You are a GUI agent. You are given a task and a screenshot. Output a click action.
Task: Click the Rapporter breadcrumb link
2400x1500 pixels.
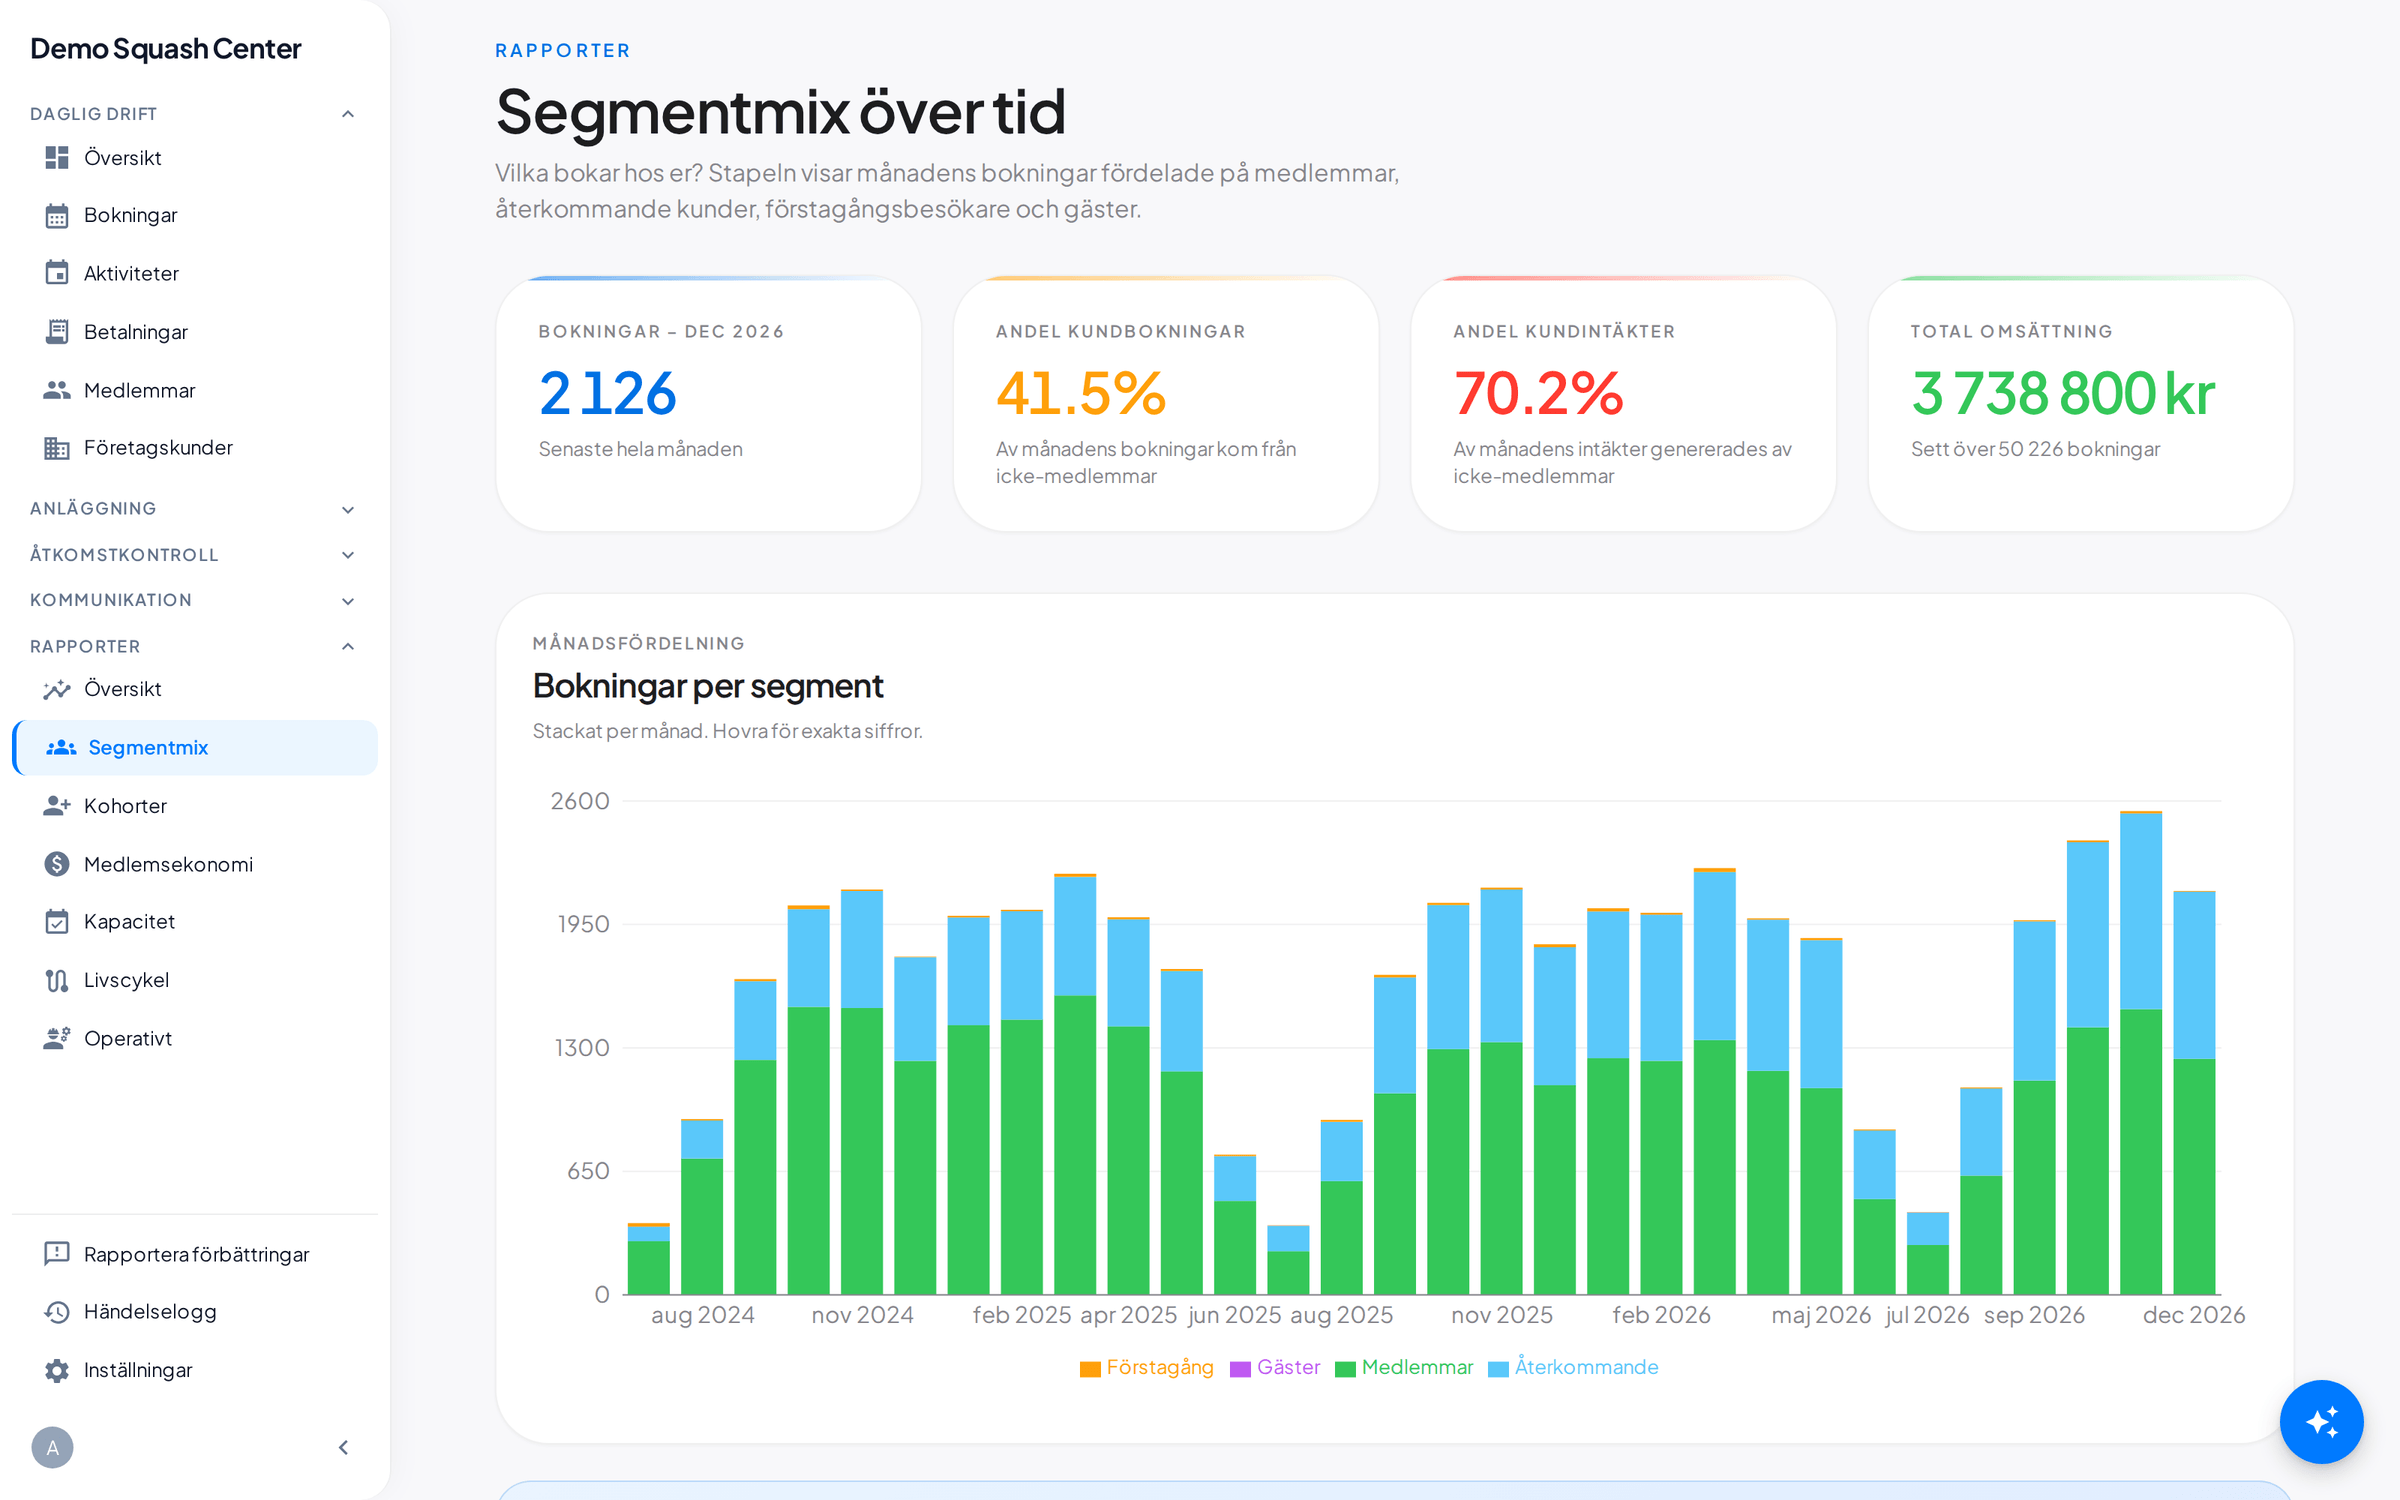(563, 50)
